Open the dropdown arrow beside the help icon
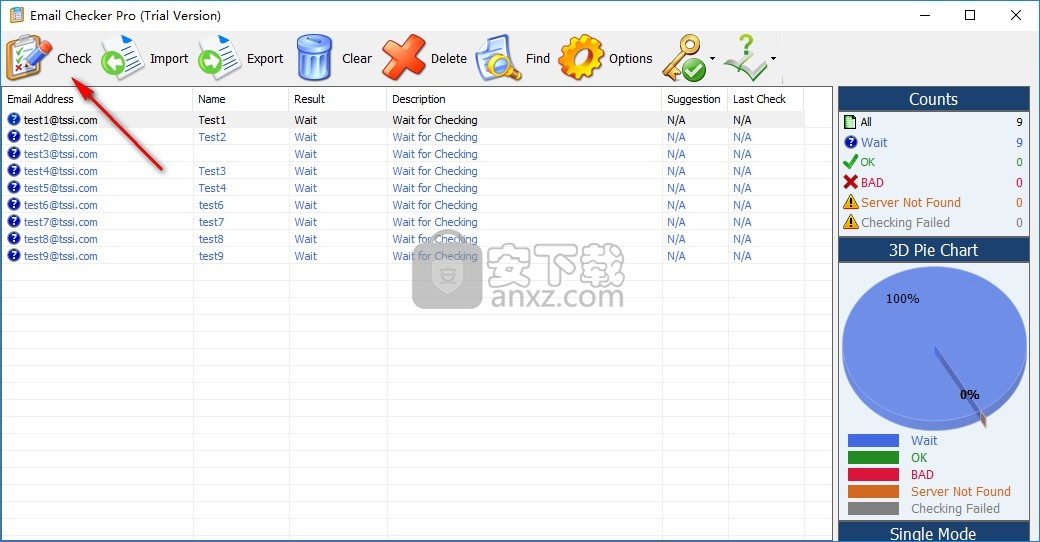 tap(773, 58)
